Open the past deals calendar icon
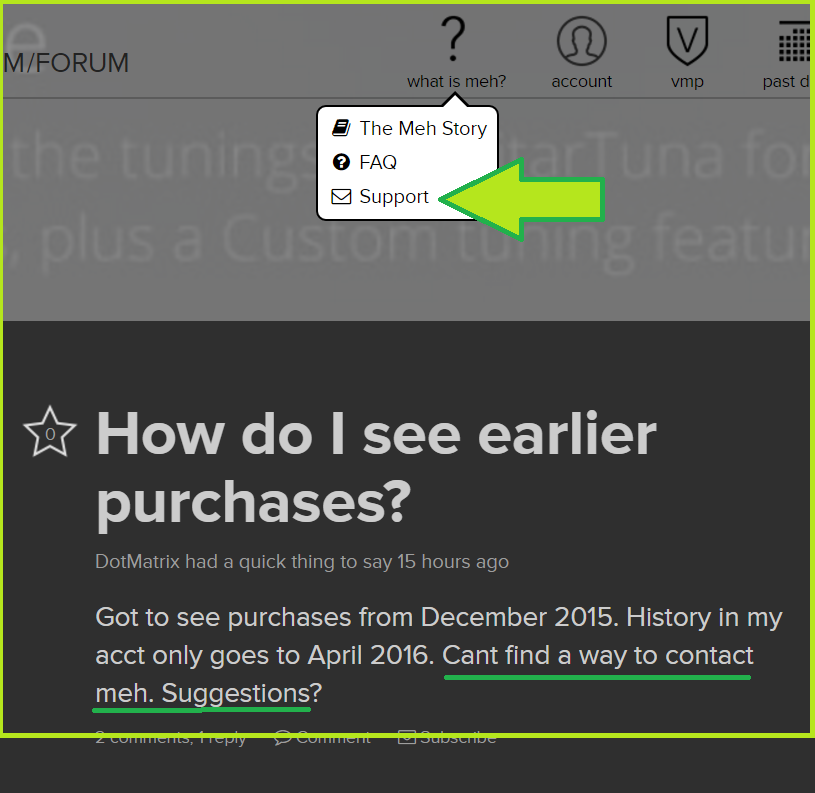This screenshot has width=815, height=793. tap(794, 42)
